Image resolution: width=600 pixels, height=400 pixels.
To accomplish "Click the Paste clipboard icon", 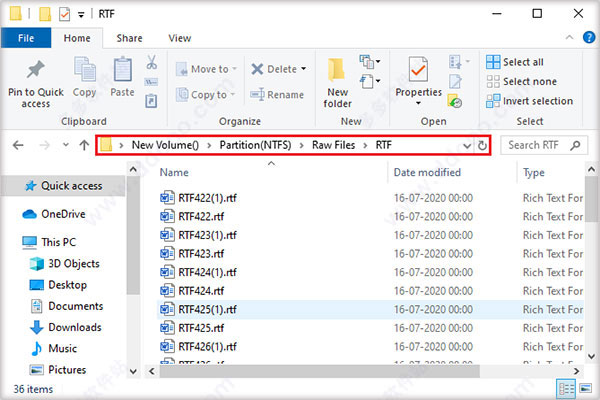I will click(x=122, y=70).
